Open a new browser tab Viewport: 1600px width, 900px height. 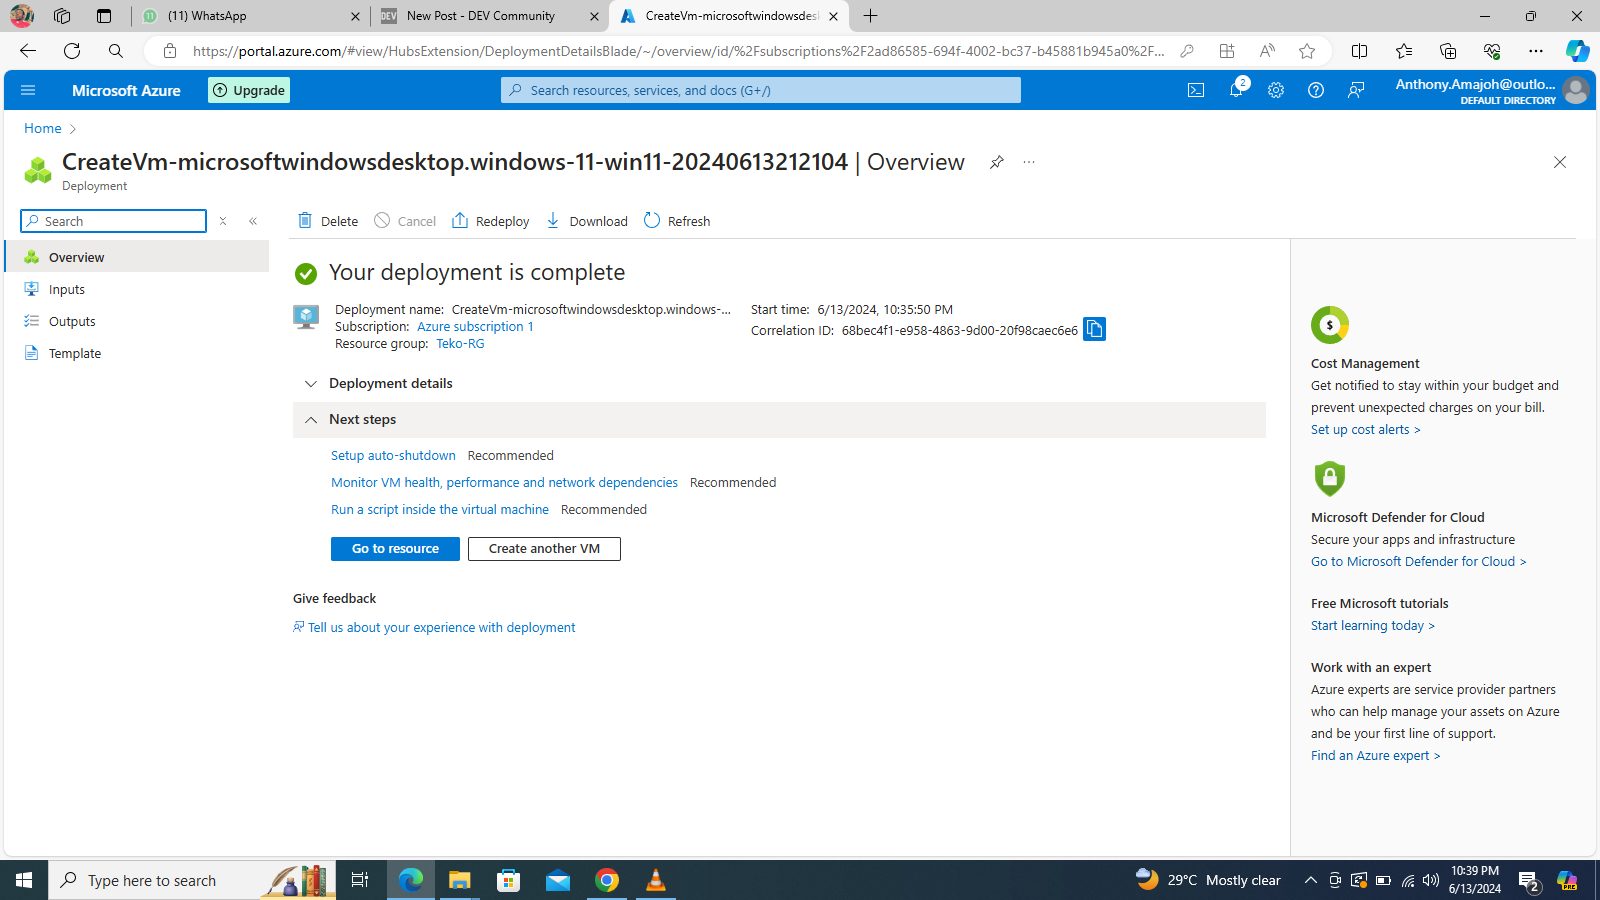[870, 16]
